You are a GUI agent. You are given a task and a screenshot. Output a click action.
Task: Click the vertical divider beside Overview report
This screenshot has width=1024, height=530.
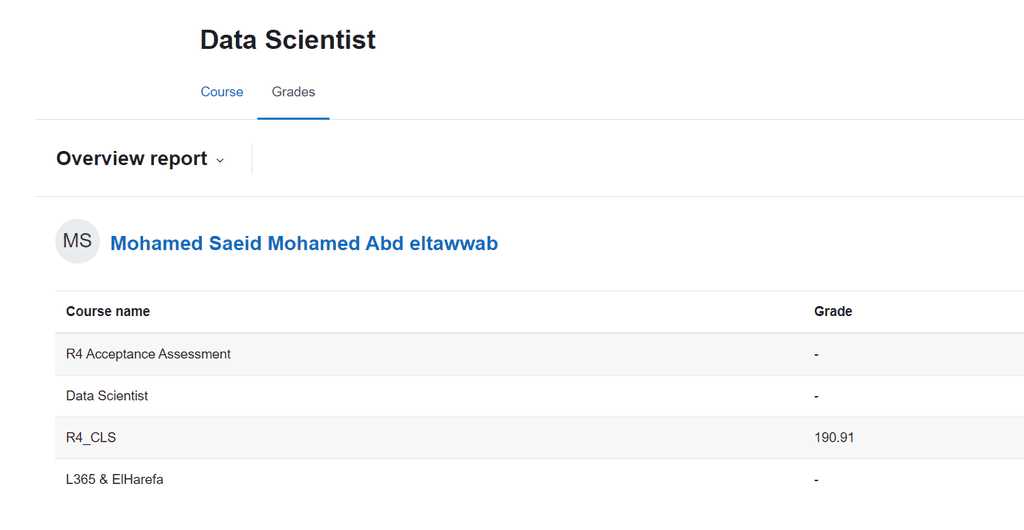251,159
